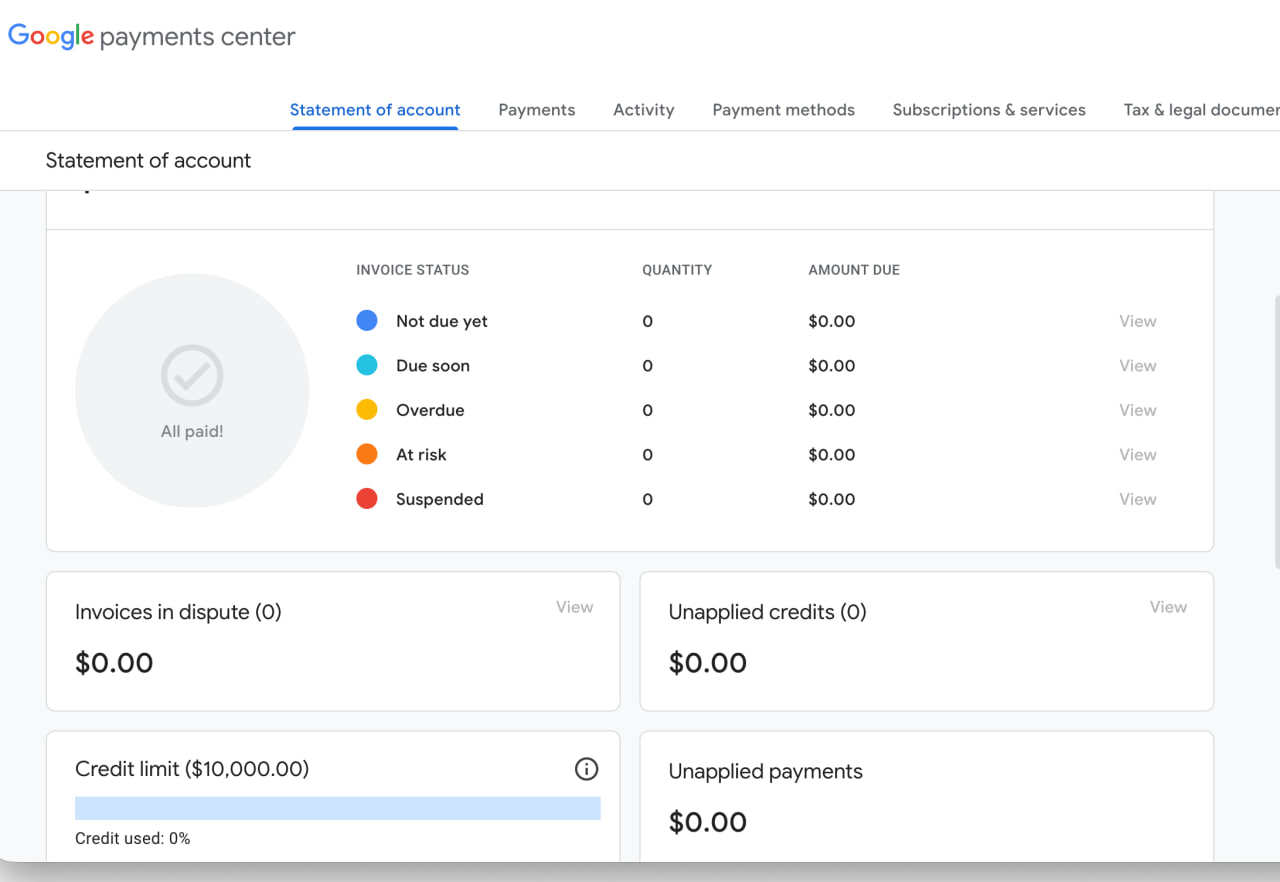
Task: Click the credit used progress bar
Action: [338, 808]
